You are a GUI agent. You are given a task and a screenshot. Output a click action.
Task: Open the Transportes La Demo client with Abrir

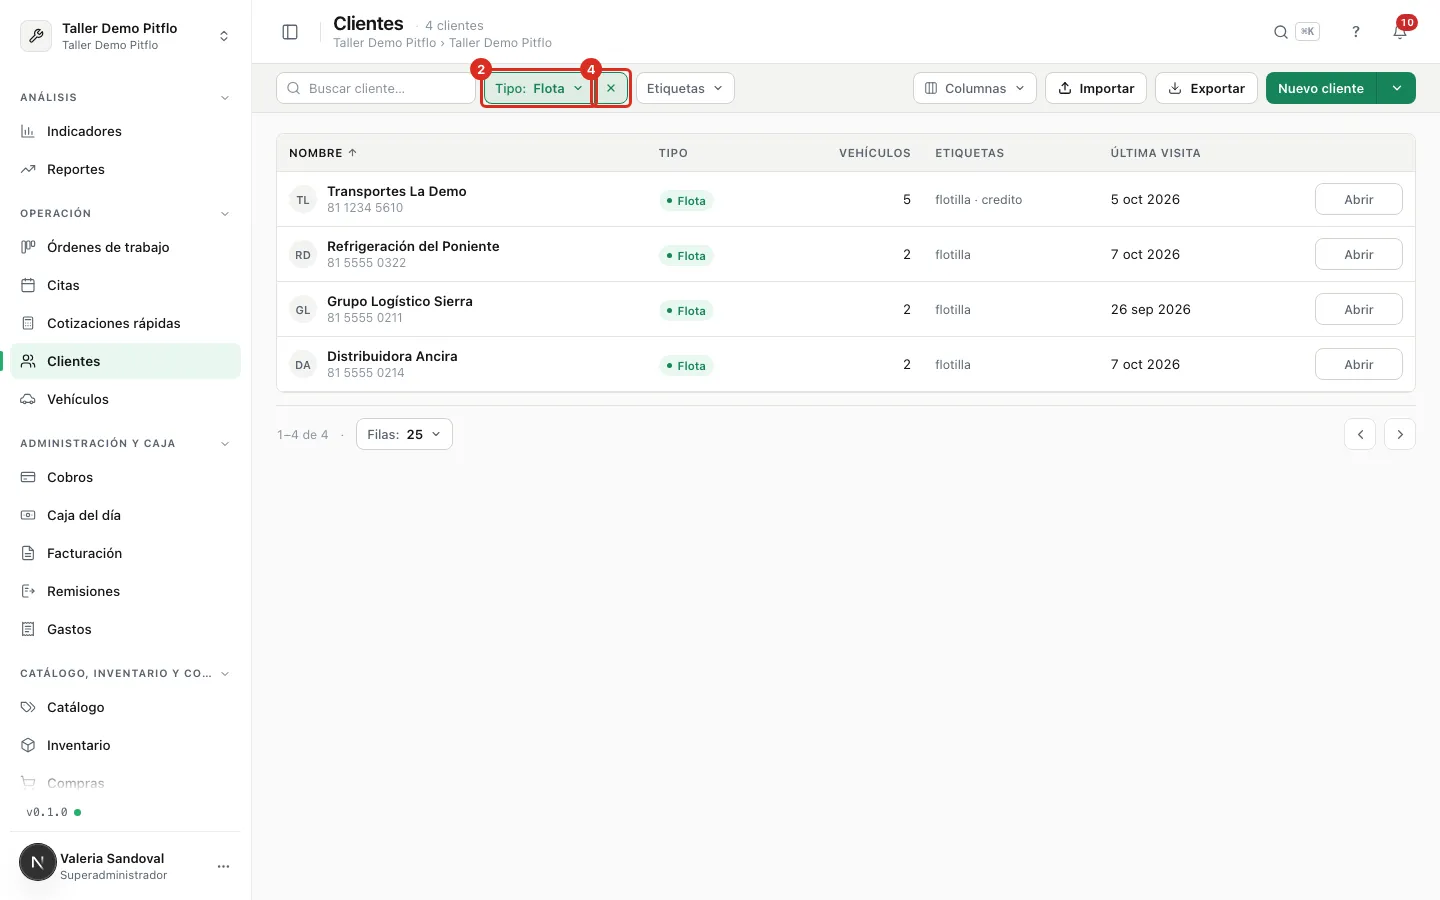[1358, 199]
